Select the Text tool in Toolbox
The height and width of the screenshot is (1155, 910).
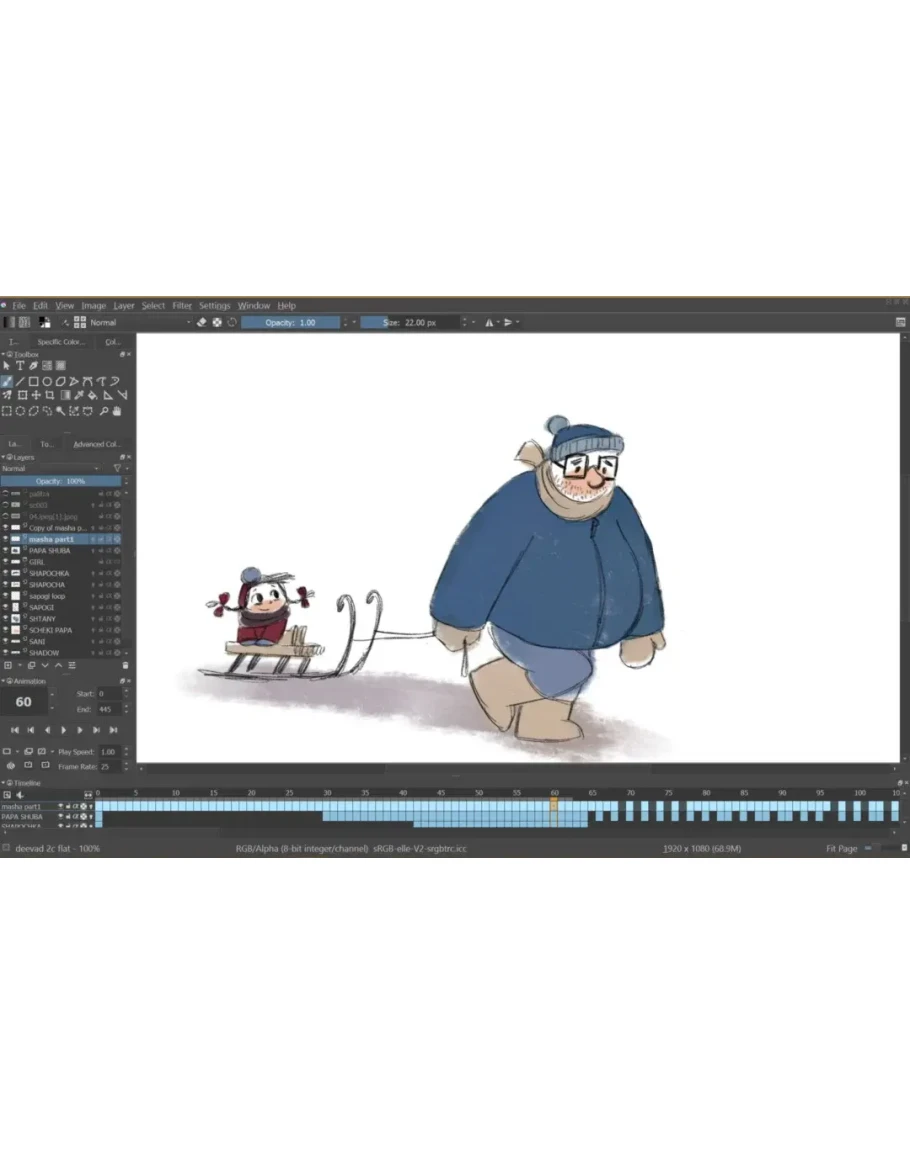20,366
